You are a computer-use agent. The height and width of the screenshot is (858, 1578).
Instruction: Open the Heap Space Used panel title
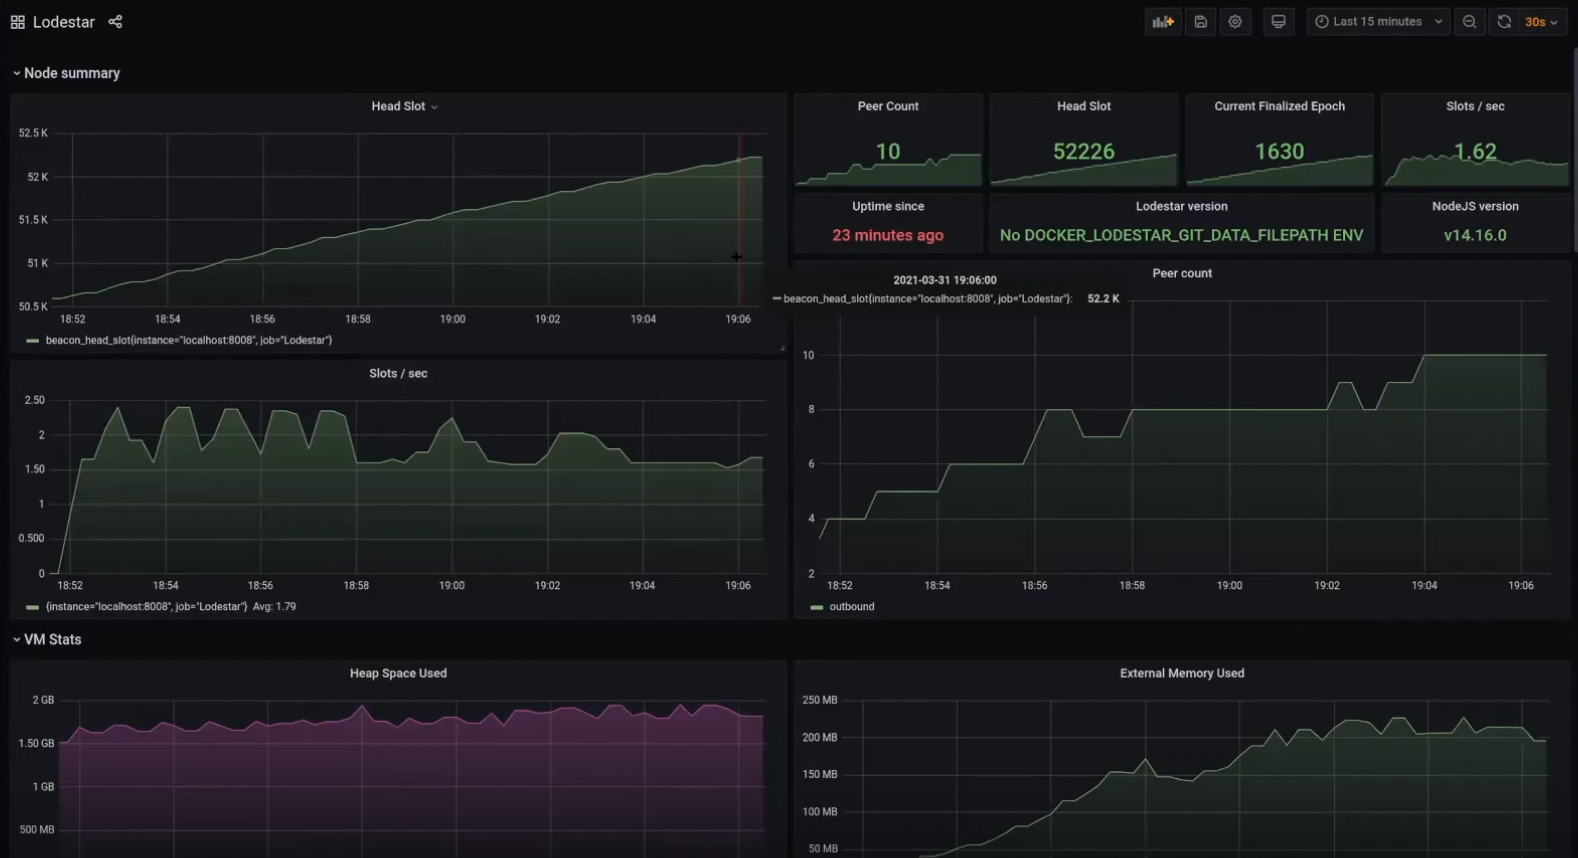pos(398,673)
